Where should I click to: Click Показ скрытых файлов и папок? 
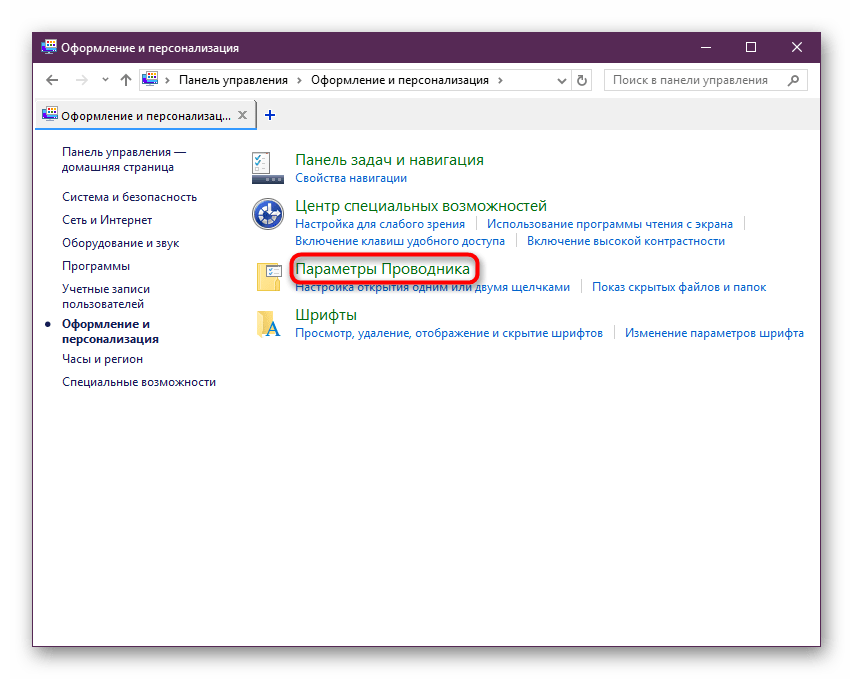pos(679,287)
